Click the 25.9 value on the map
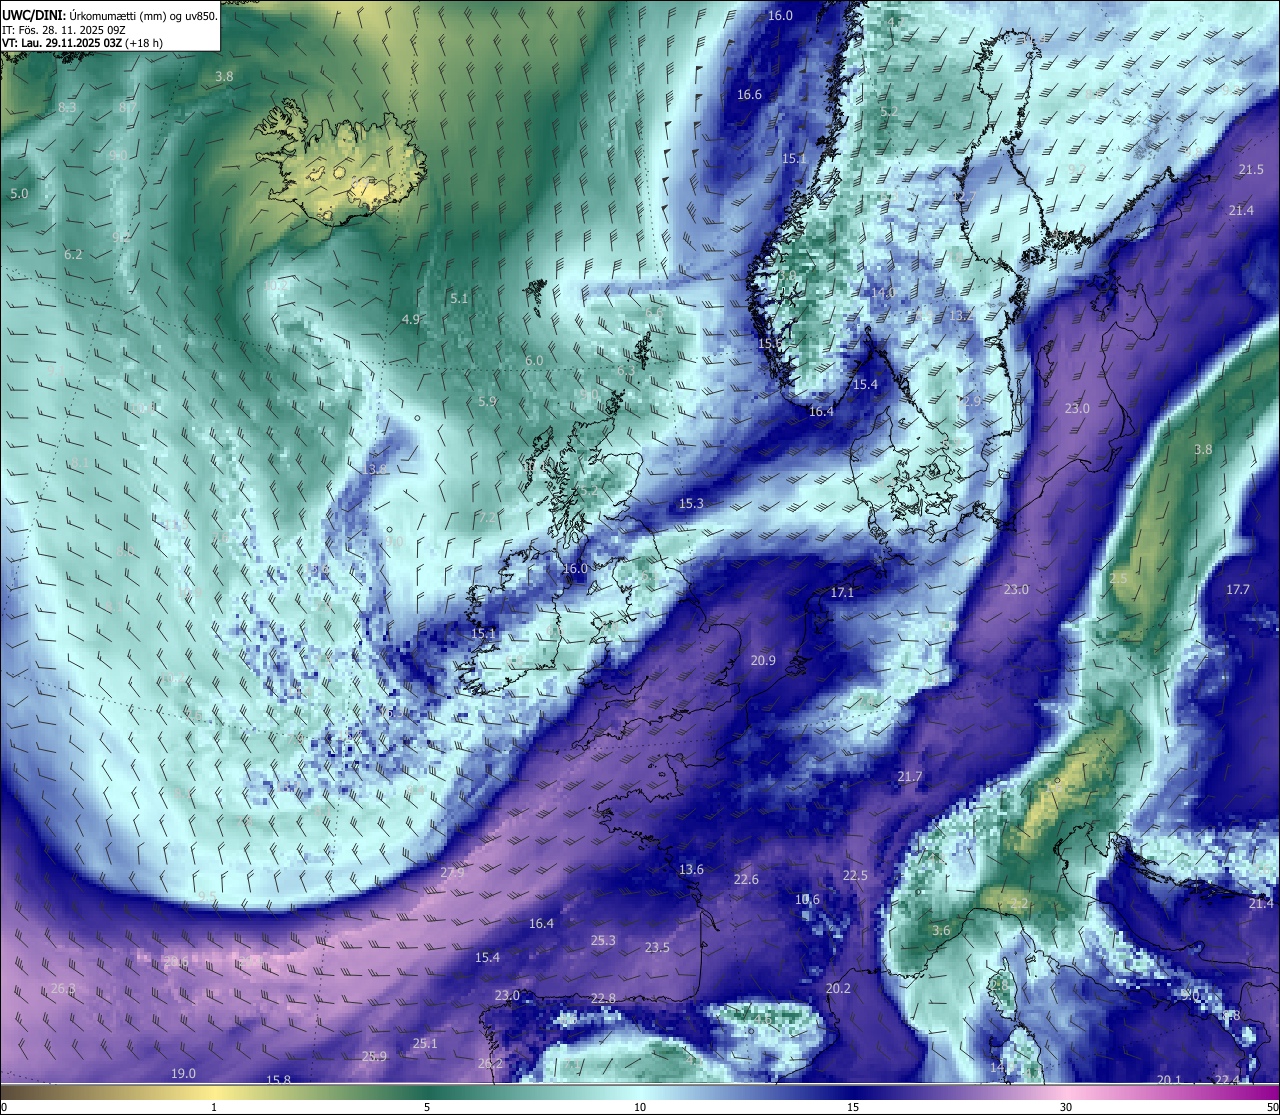The height and width of the screenshot is (1115, 1280). click(x=374, y=1057)
